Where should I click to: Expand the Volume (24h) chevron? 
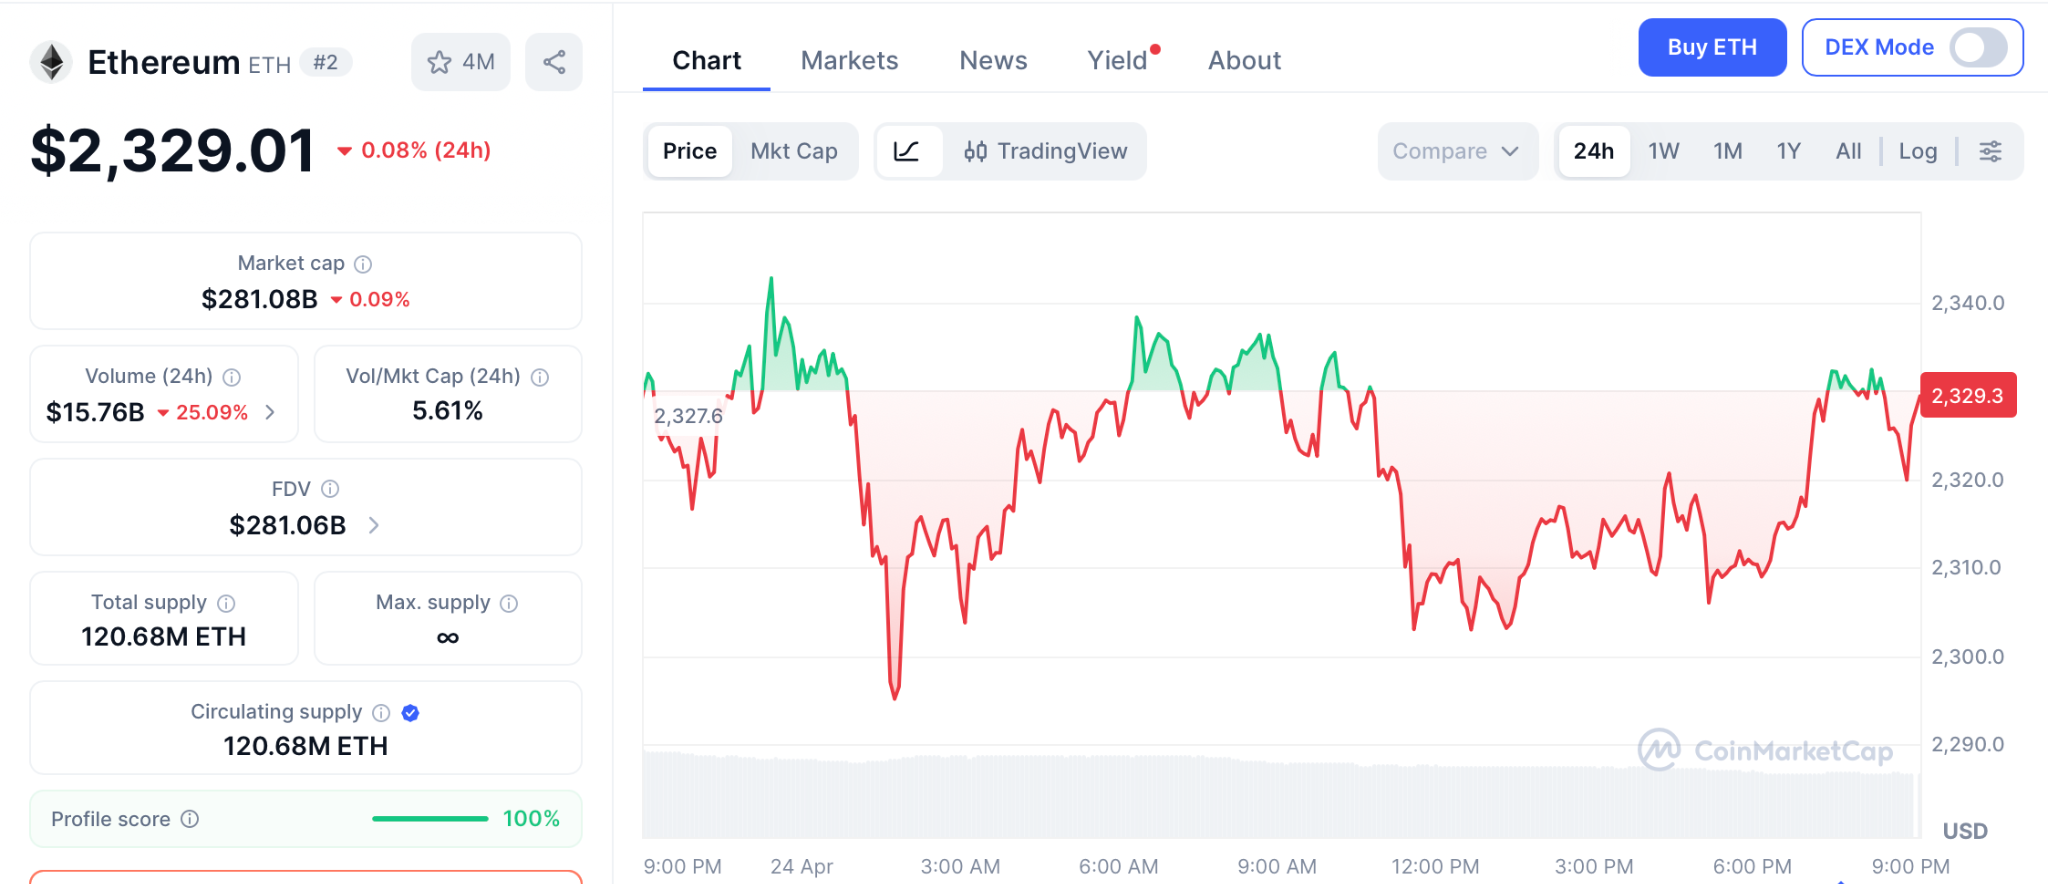[270, 412]
